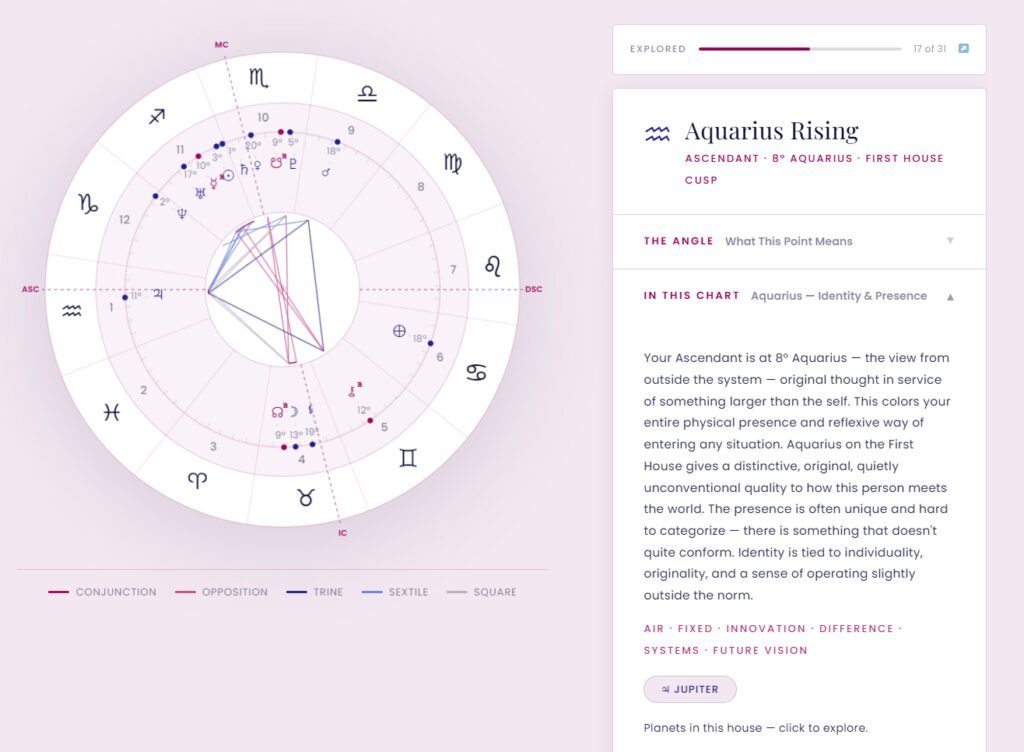Click the Scorpio glyph on the zodiac wheel
This screenshot has height=752, width=1024.
(258, 75)
